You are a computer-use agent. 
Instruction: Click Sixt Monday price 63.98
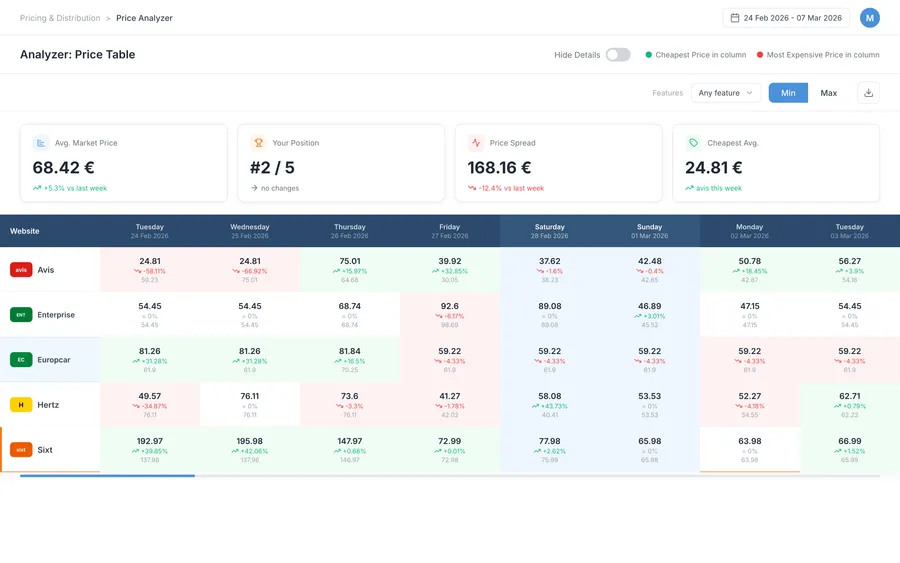(749, 441)
